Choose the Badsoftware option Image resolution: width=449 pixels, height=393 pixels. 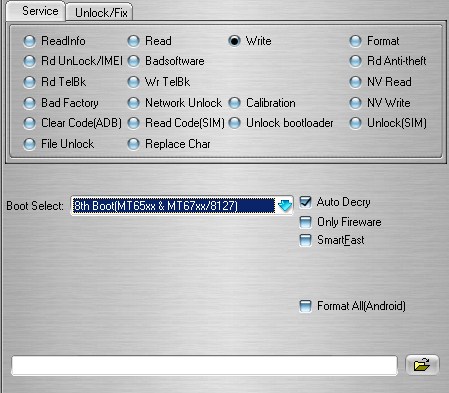coord(133,61)
